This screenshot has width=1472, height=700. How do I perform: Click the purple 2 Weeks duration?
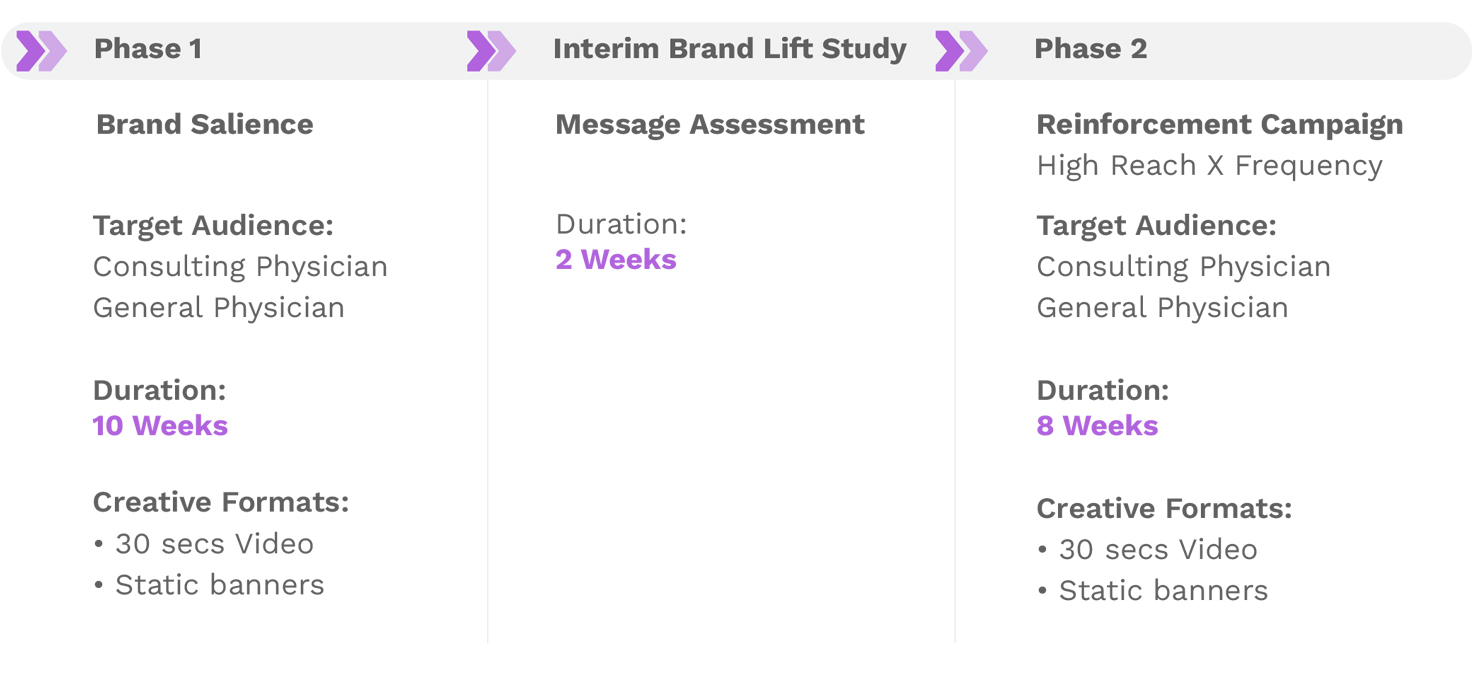pyautogui.click(x=616, y=260)
